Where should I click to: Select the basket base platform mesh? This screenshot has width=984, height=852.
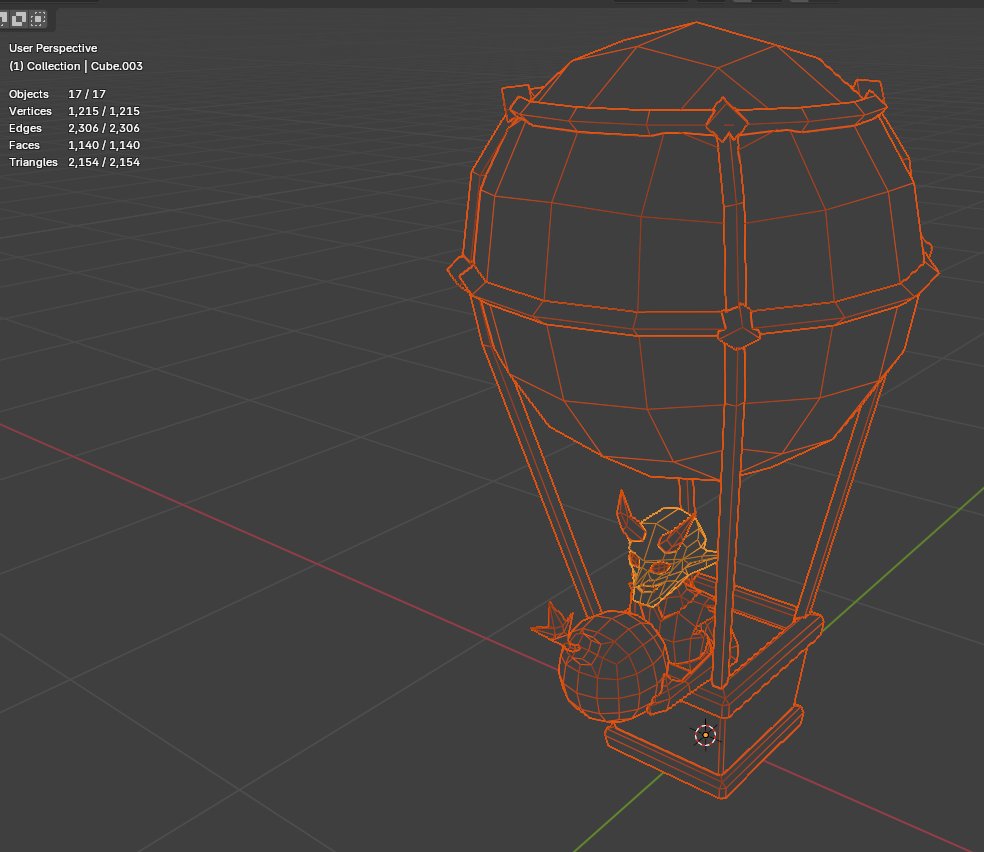(703, 753)
